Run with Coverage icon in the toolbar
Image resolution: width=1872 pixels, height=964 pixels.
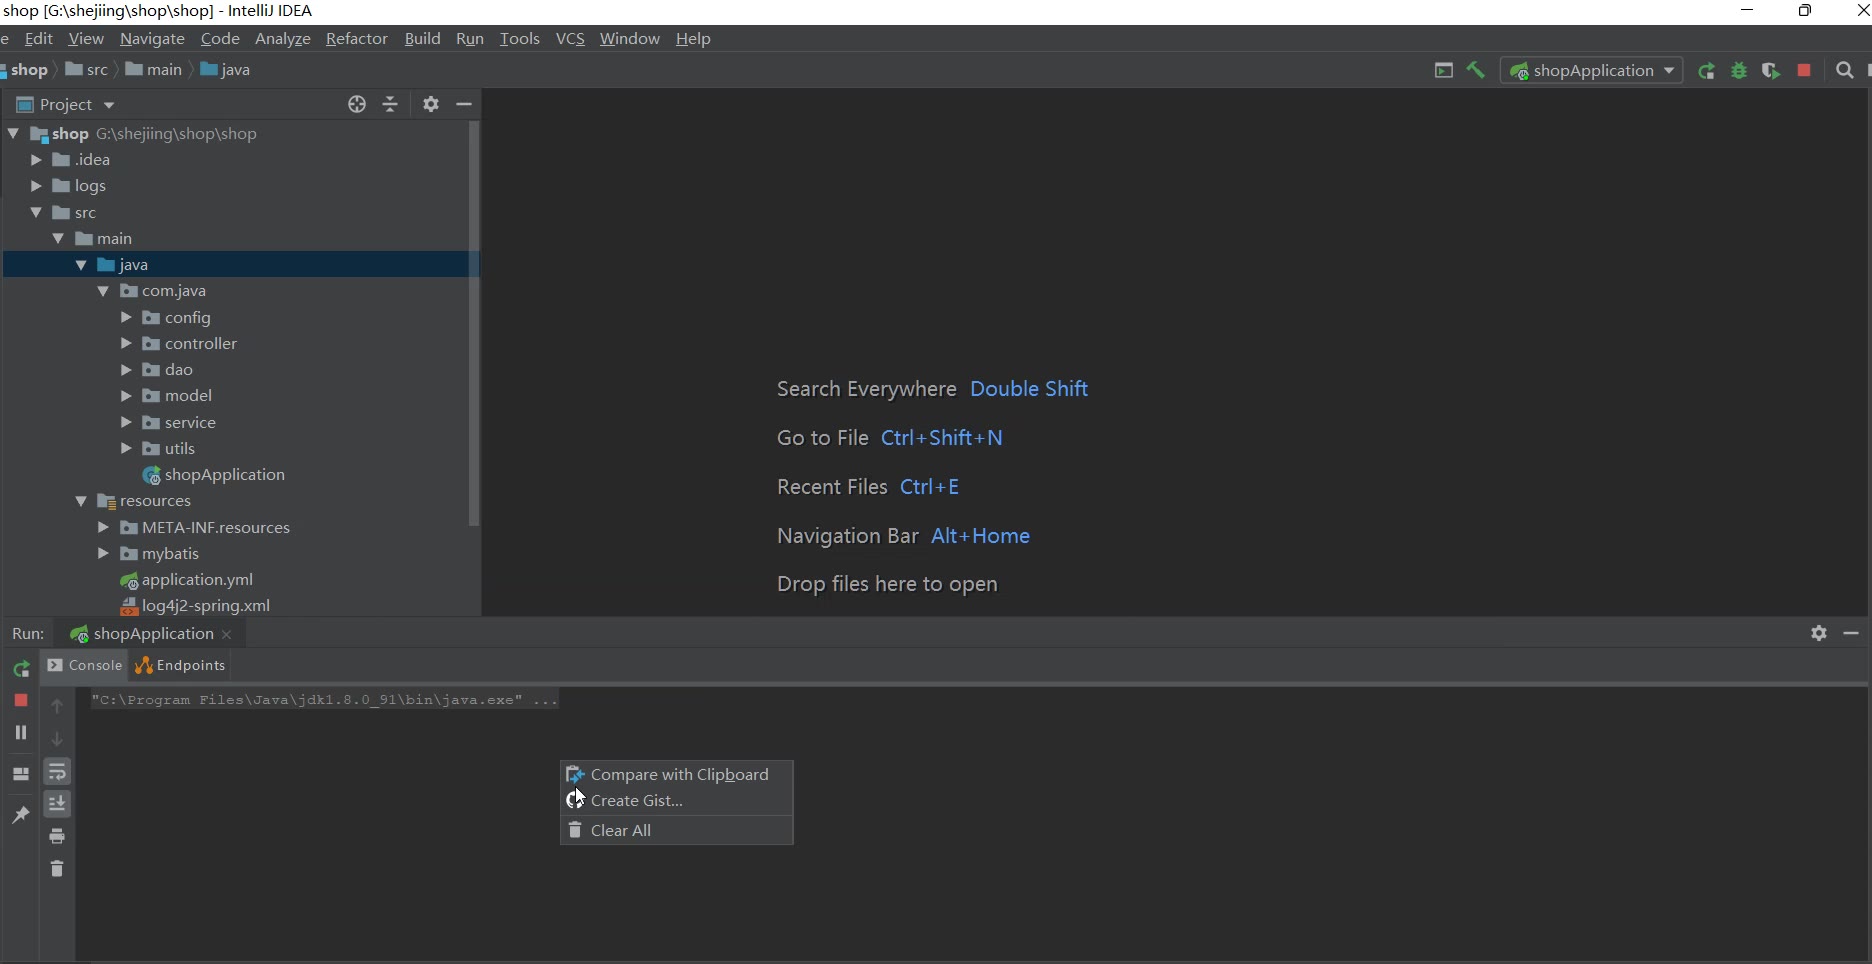coord(1771,71)
